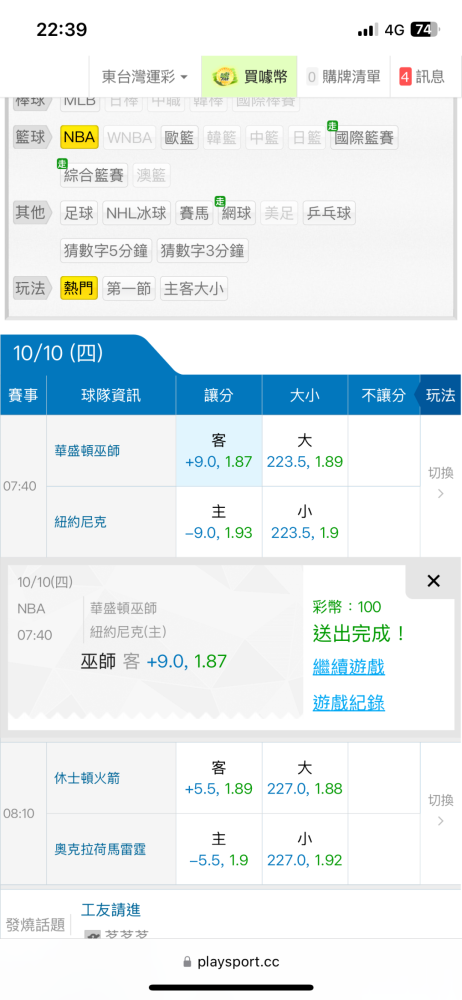
Task: Open 購牌清單 cart counter
Action: coord(312,77)
